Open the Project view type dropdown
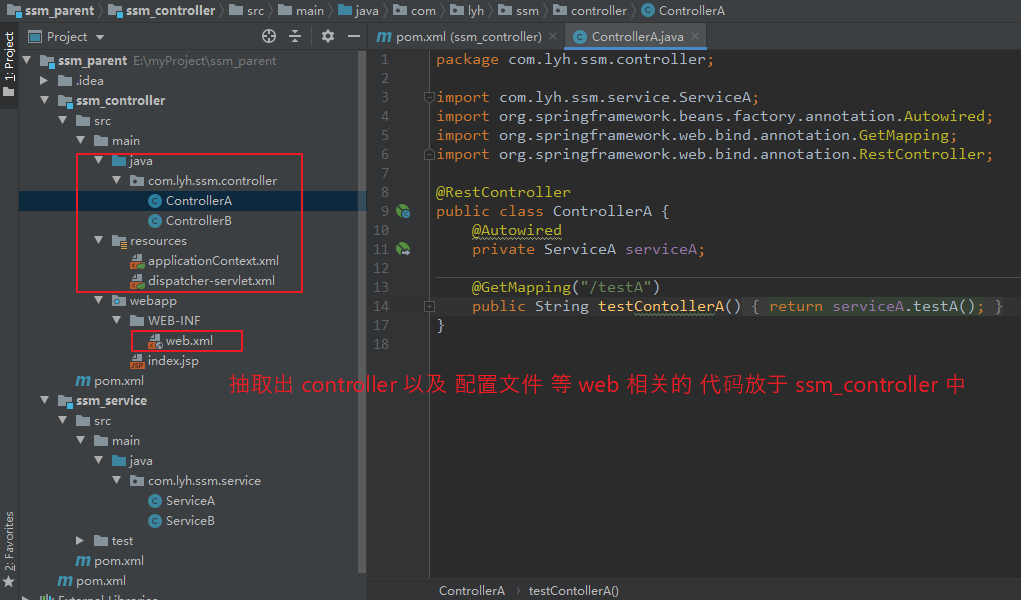The image size is (1021, 600). tap(100, 37)
